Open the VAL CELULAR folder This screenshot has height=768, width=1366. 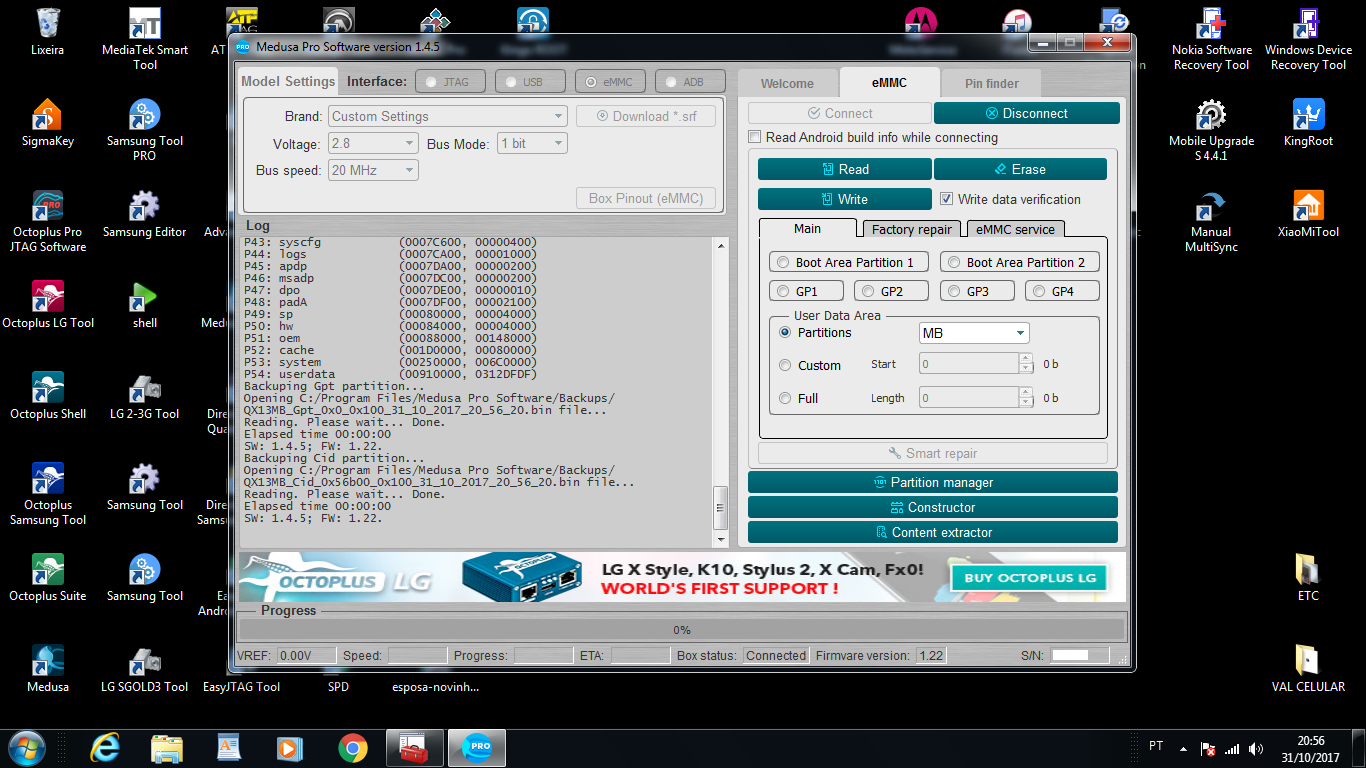coord(1308,668)
